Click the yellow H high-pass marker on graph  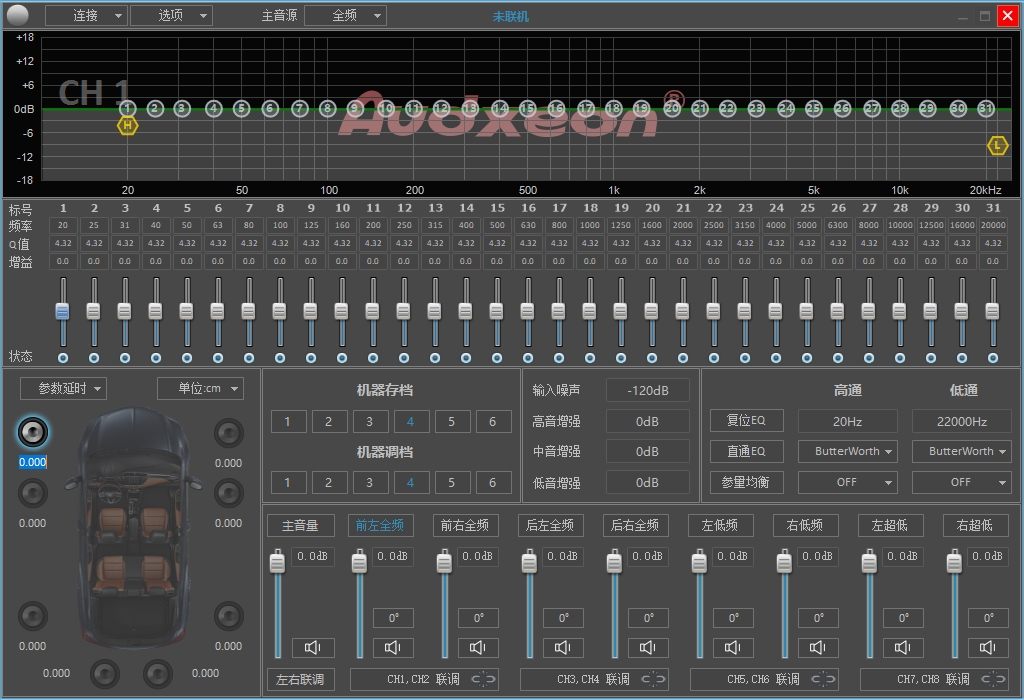[127, 125]
